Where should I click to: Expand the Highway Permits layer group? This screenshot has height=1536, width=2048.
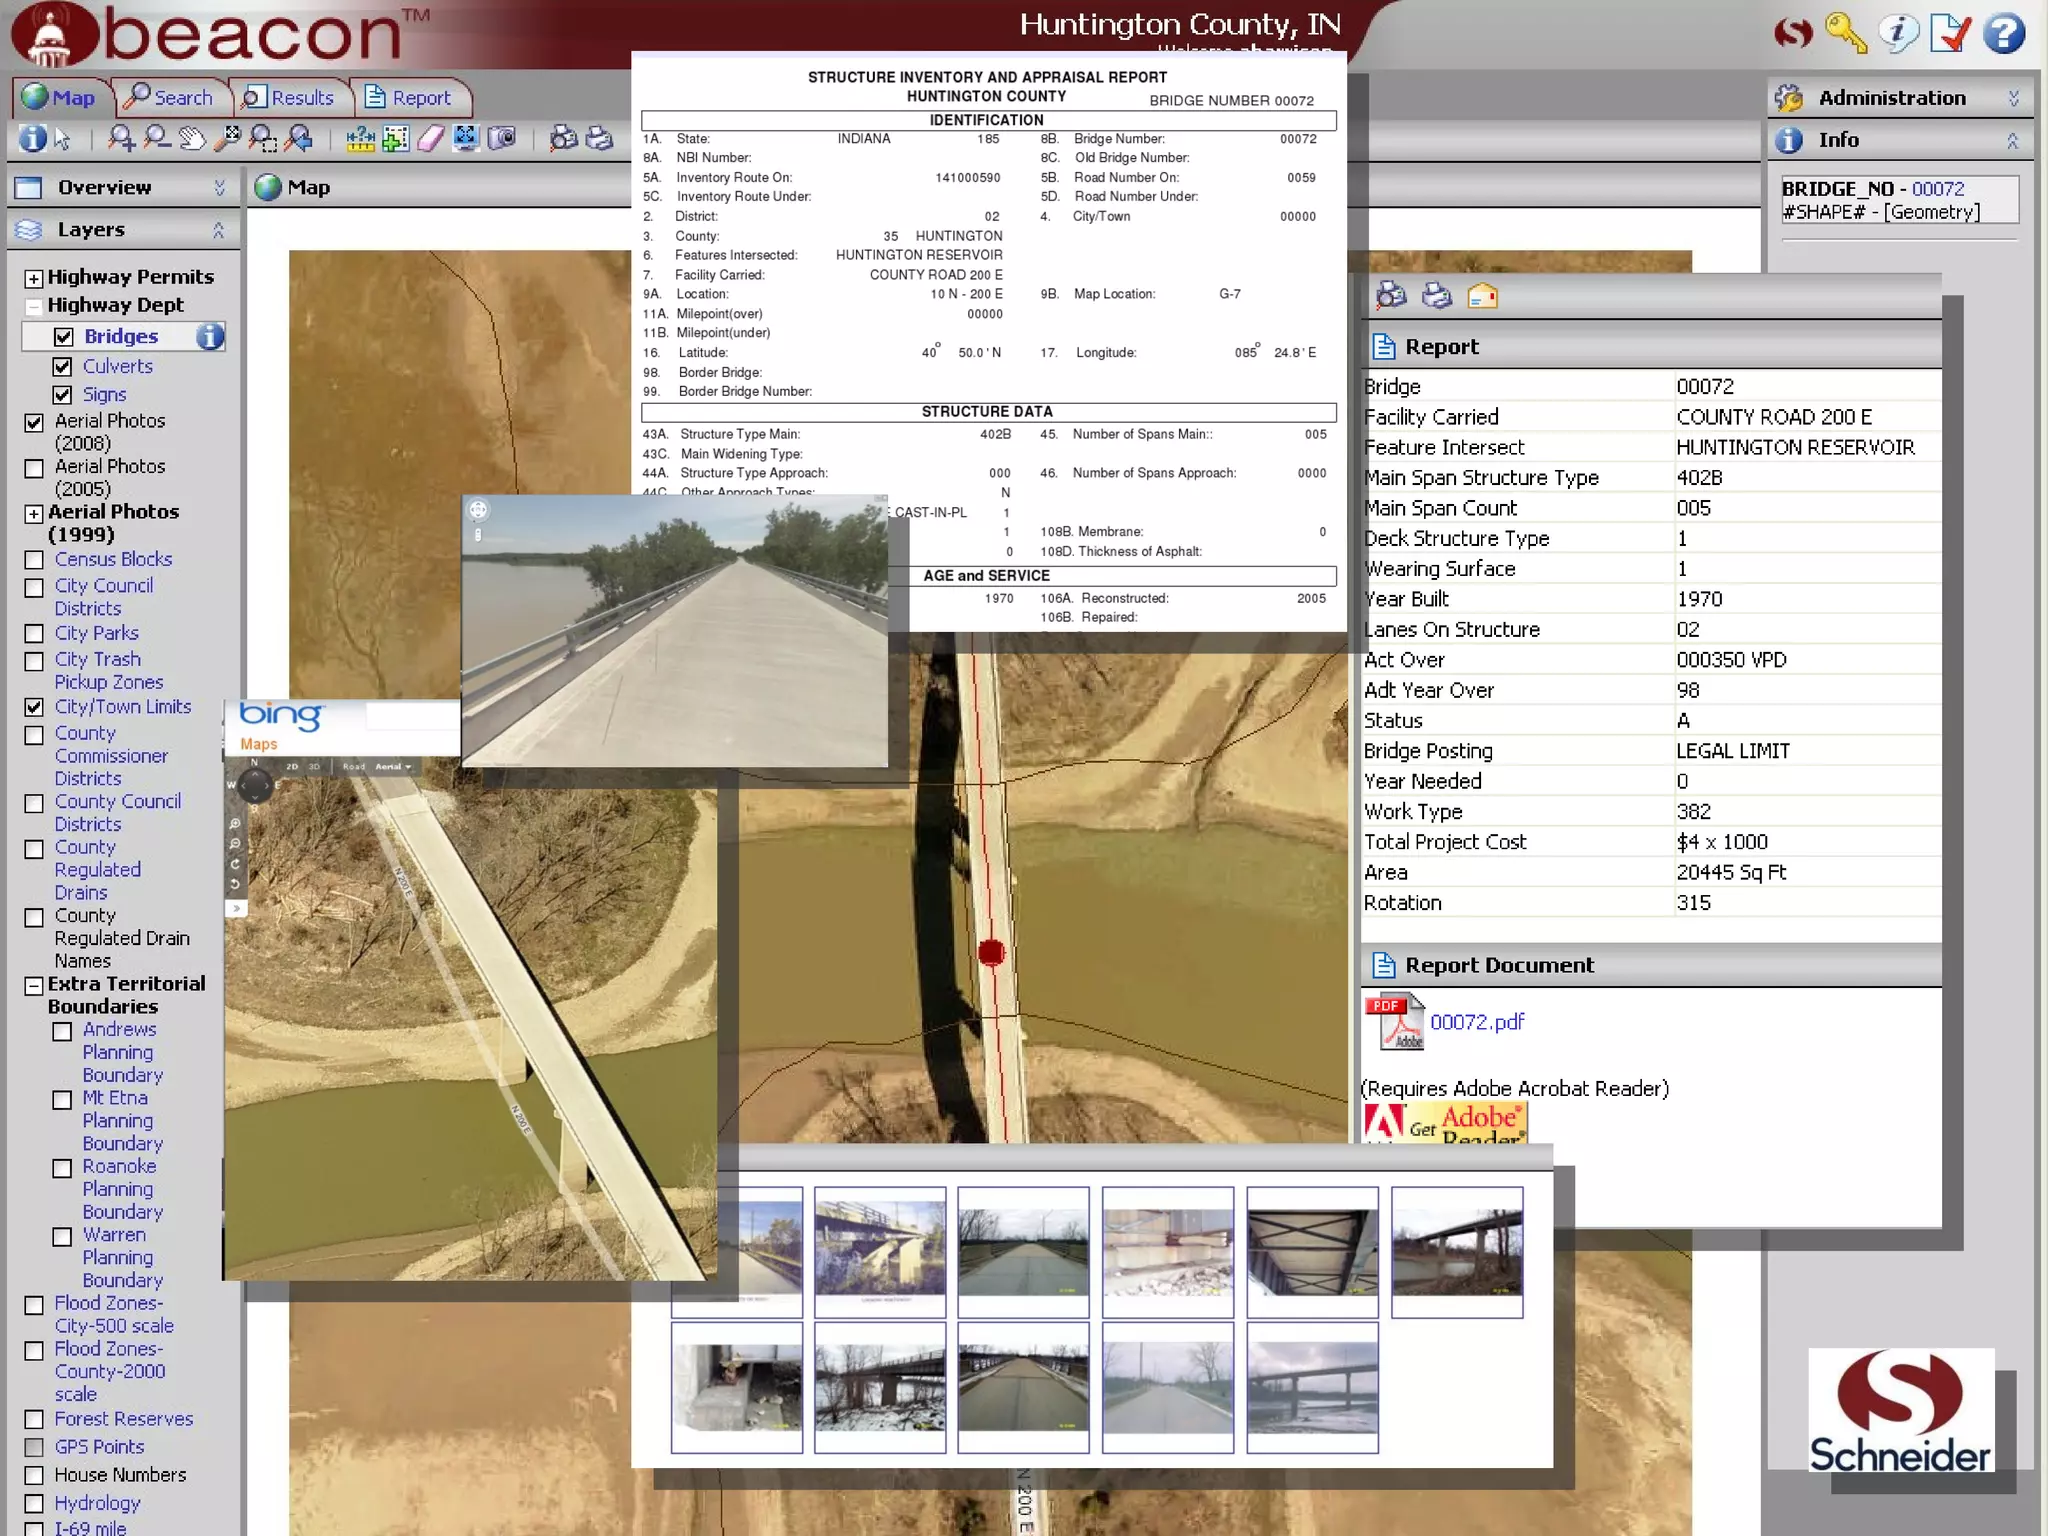34,278
